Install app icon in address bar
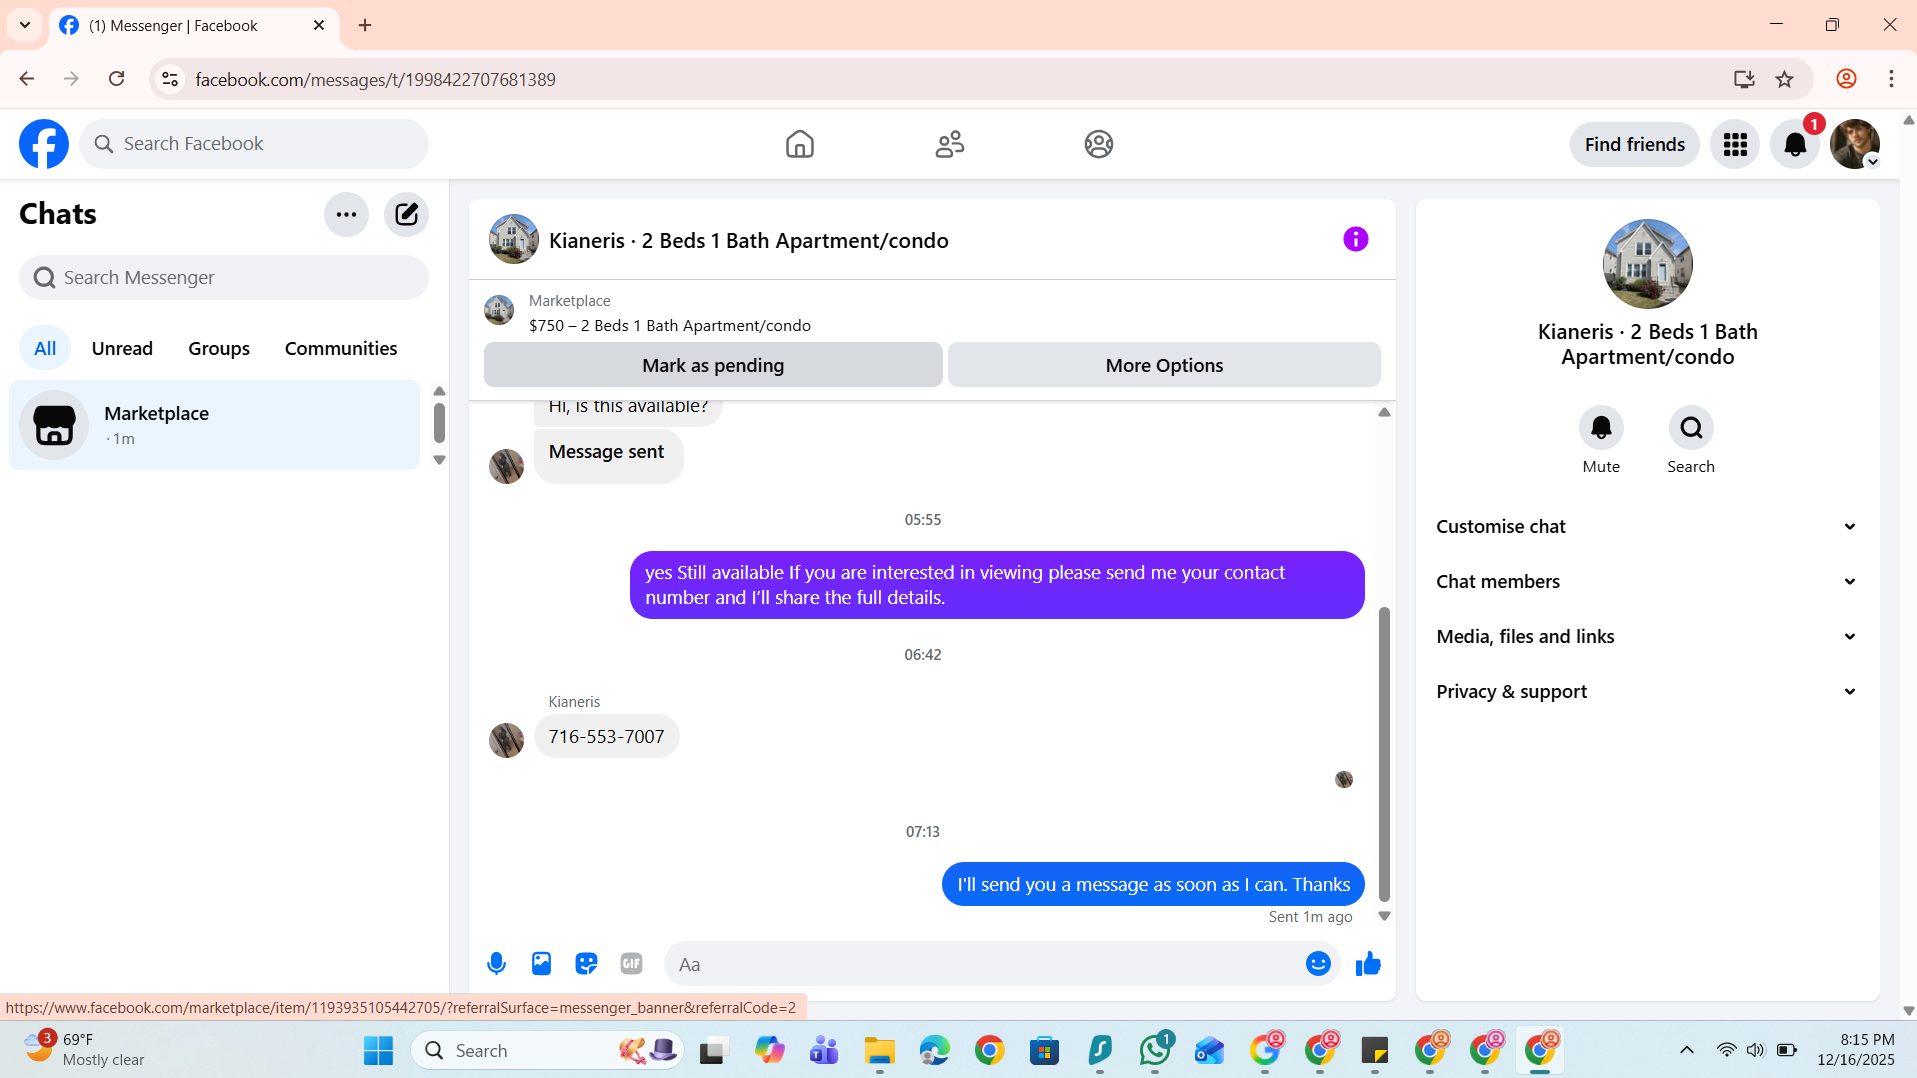The image size is (1917, 1078). (1744, 79)
